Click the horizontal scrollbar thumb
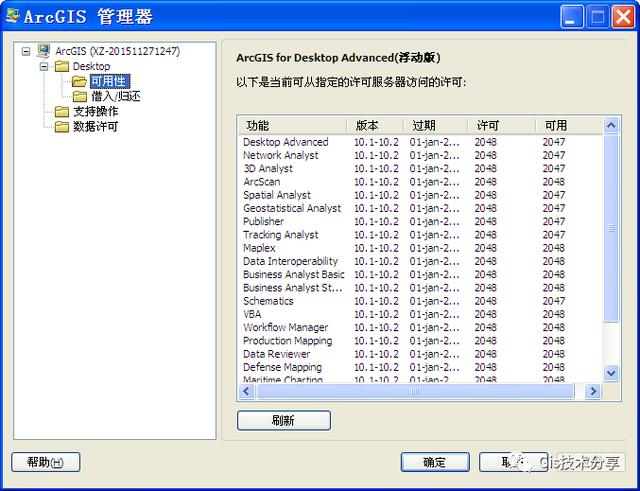The height and width of the screenshot is (491, 640). point(415,391)
